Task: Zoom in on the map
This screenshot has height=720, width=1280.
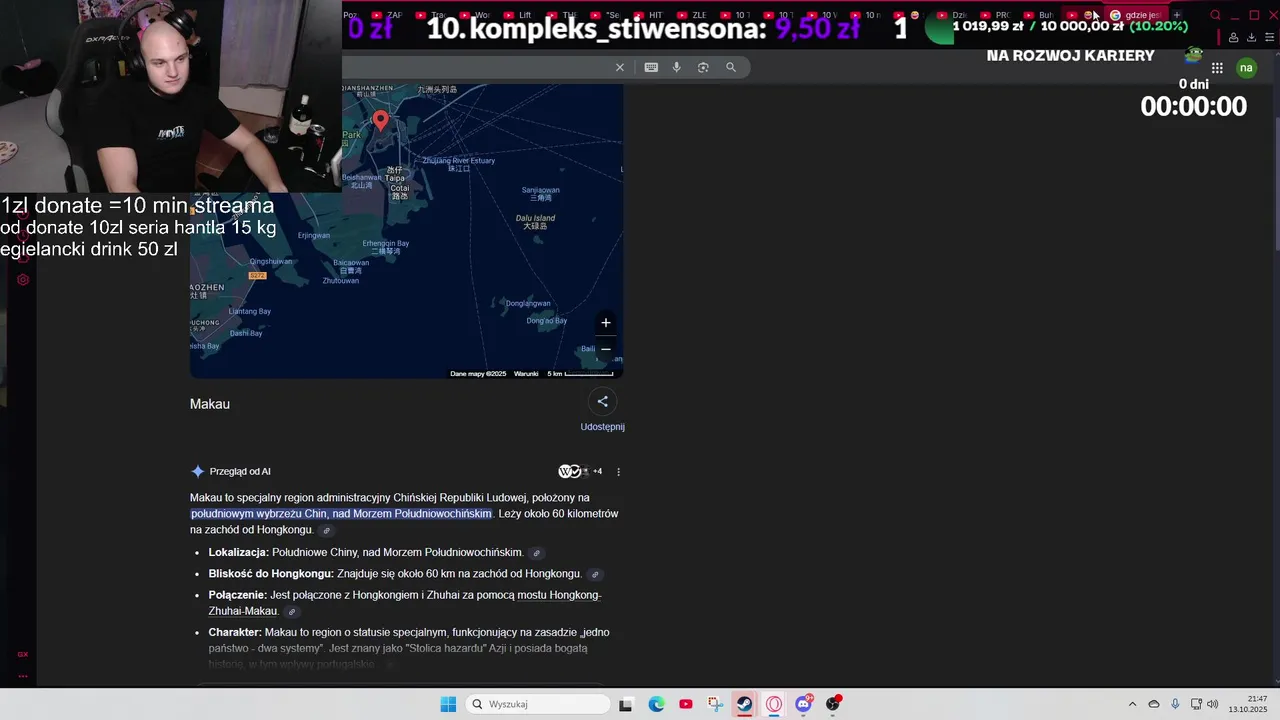Action: tap(605, 323)
